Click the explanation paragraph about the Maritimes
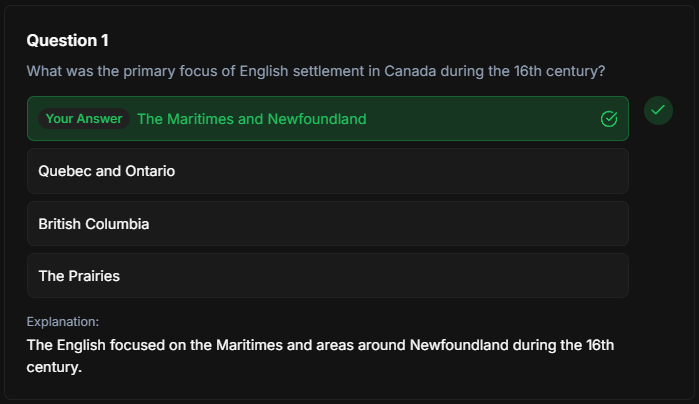Image resolution: width=699 pixels, height=404 pixels. coord(320,356)
